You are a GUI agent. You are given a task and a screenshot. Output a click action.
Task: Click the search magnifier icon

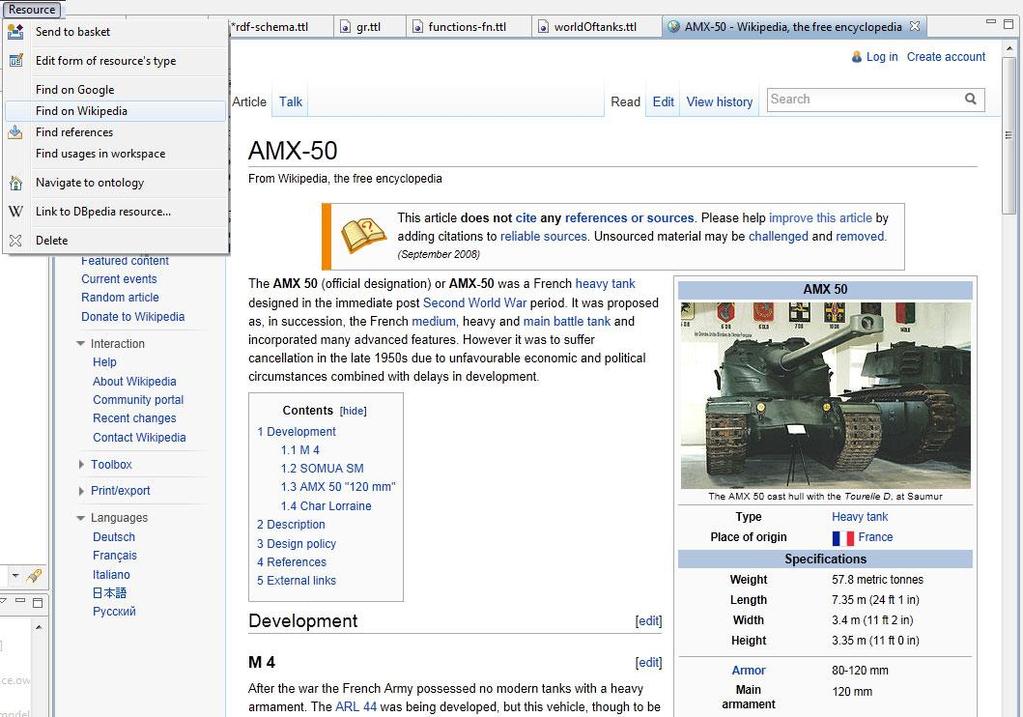(x=970, y=99)
